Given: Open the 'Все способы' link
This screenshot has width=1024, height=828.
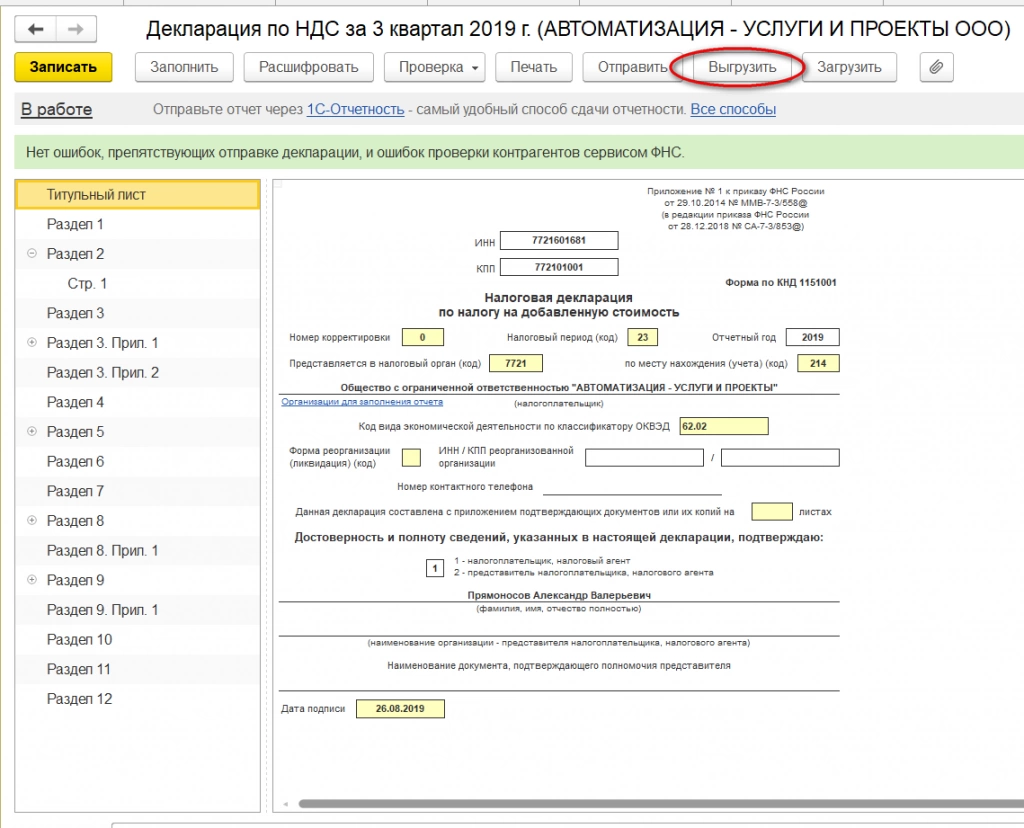Looking at the screenshot, I should (733, 109).
